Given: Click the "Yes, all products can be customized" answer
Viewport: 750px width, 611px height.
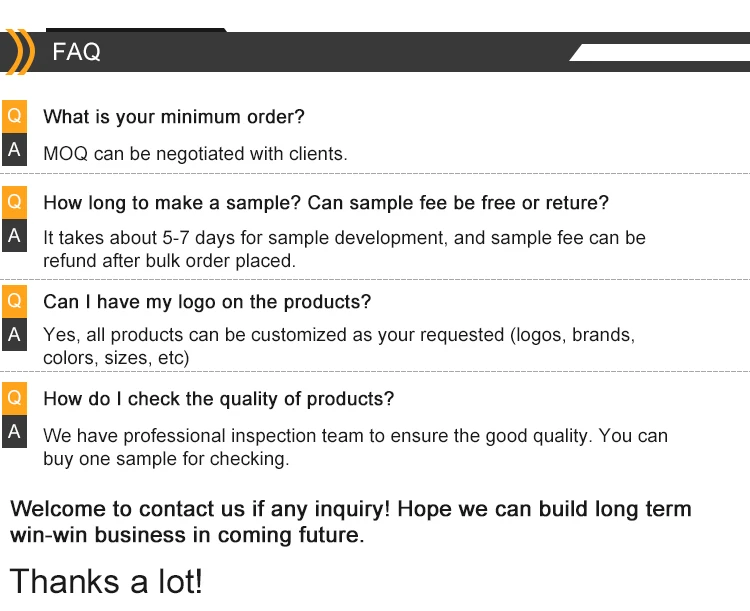Looking at the screenshot, I should coord(339,346).
